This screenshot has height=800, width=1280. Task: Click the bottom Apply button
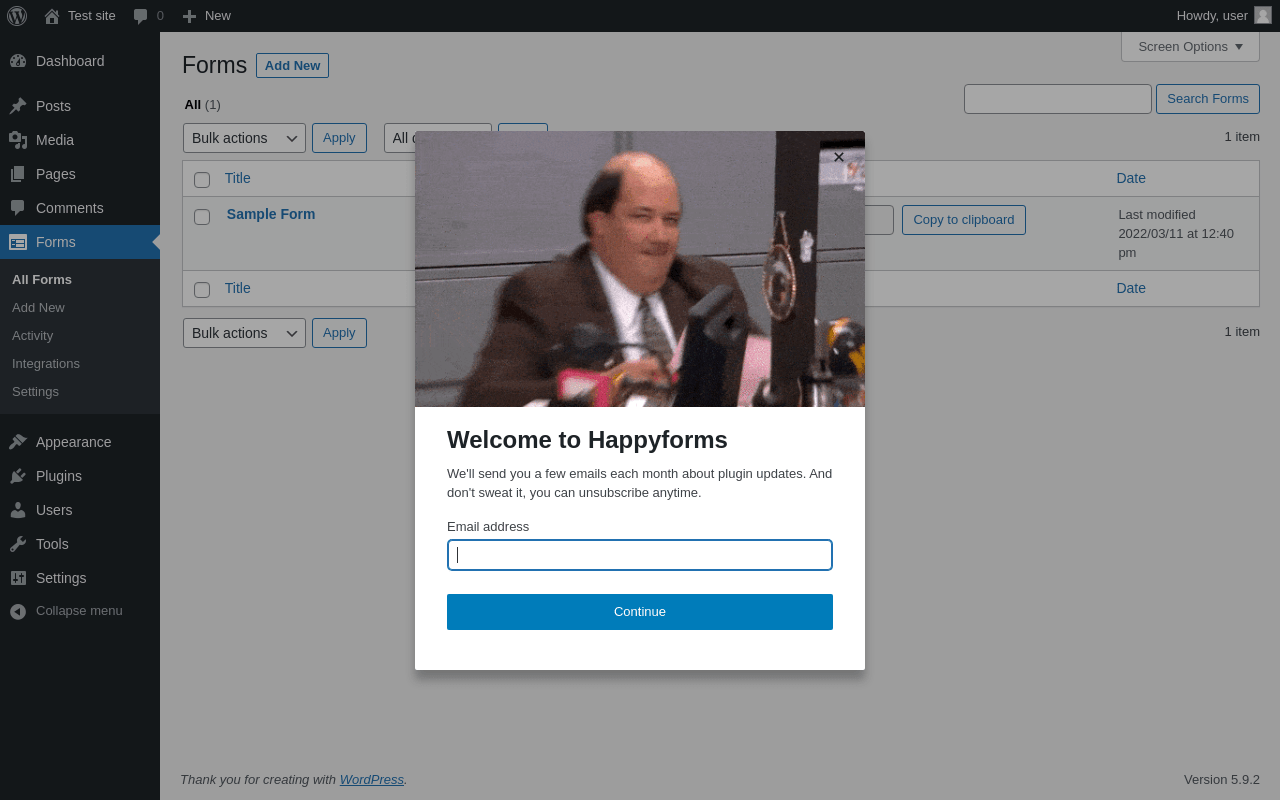339,333
